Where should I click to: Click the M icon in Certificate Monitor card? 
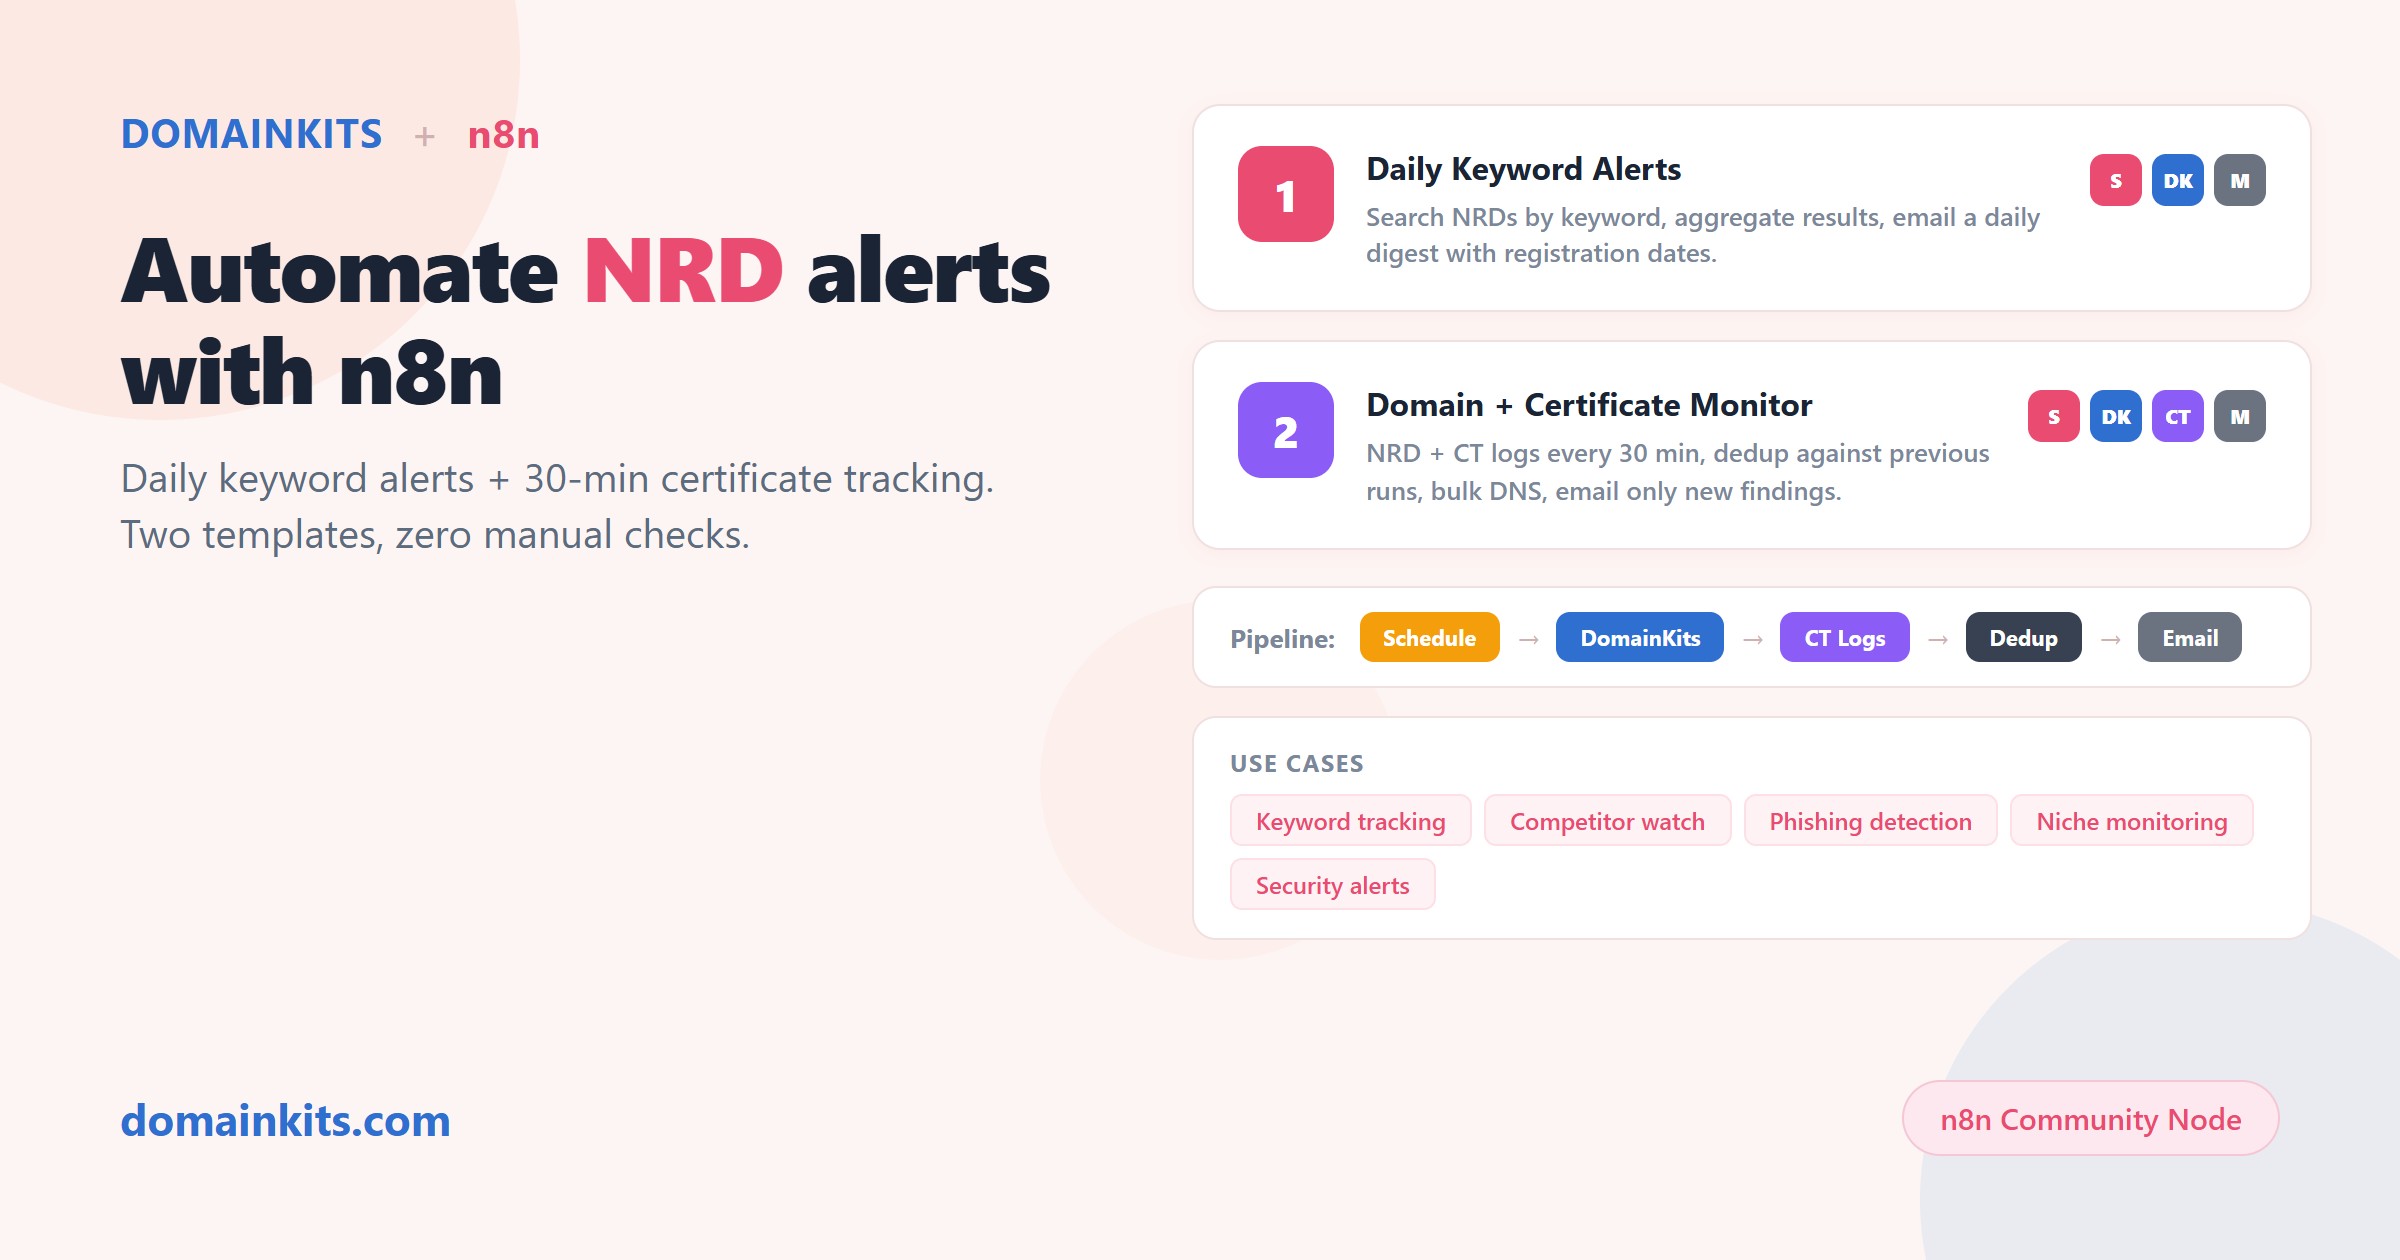pyautogui.click(x=2239, y=416)
